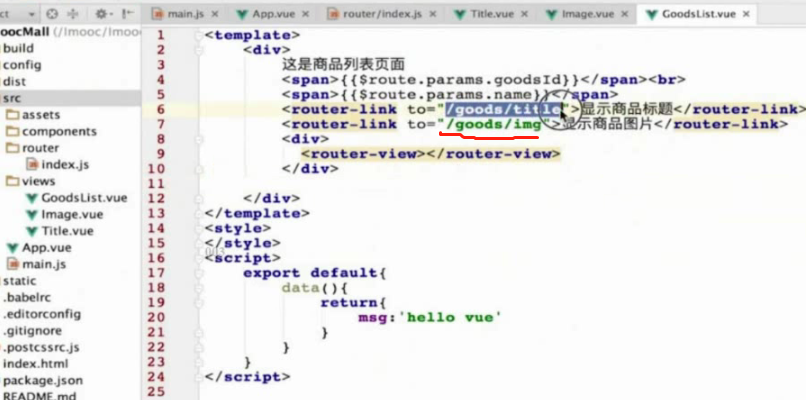Screen dimensions: 806x400
Task: Click the fold end marker on line 10
Action: coord(198,169)
